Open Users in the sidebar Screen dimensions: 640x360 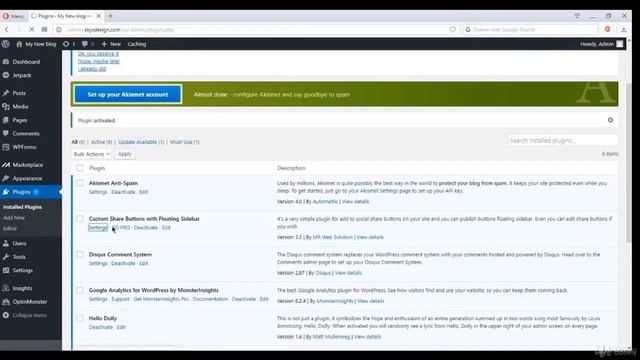pyautogui.click(x=19, y=243)
